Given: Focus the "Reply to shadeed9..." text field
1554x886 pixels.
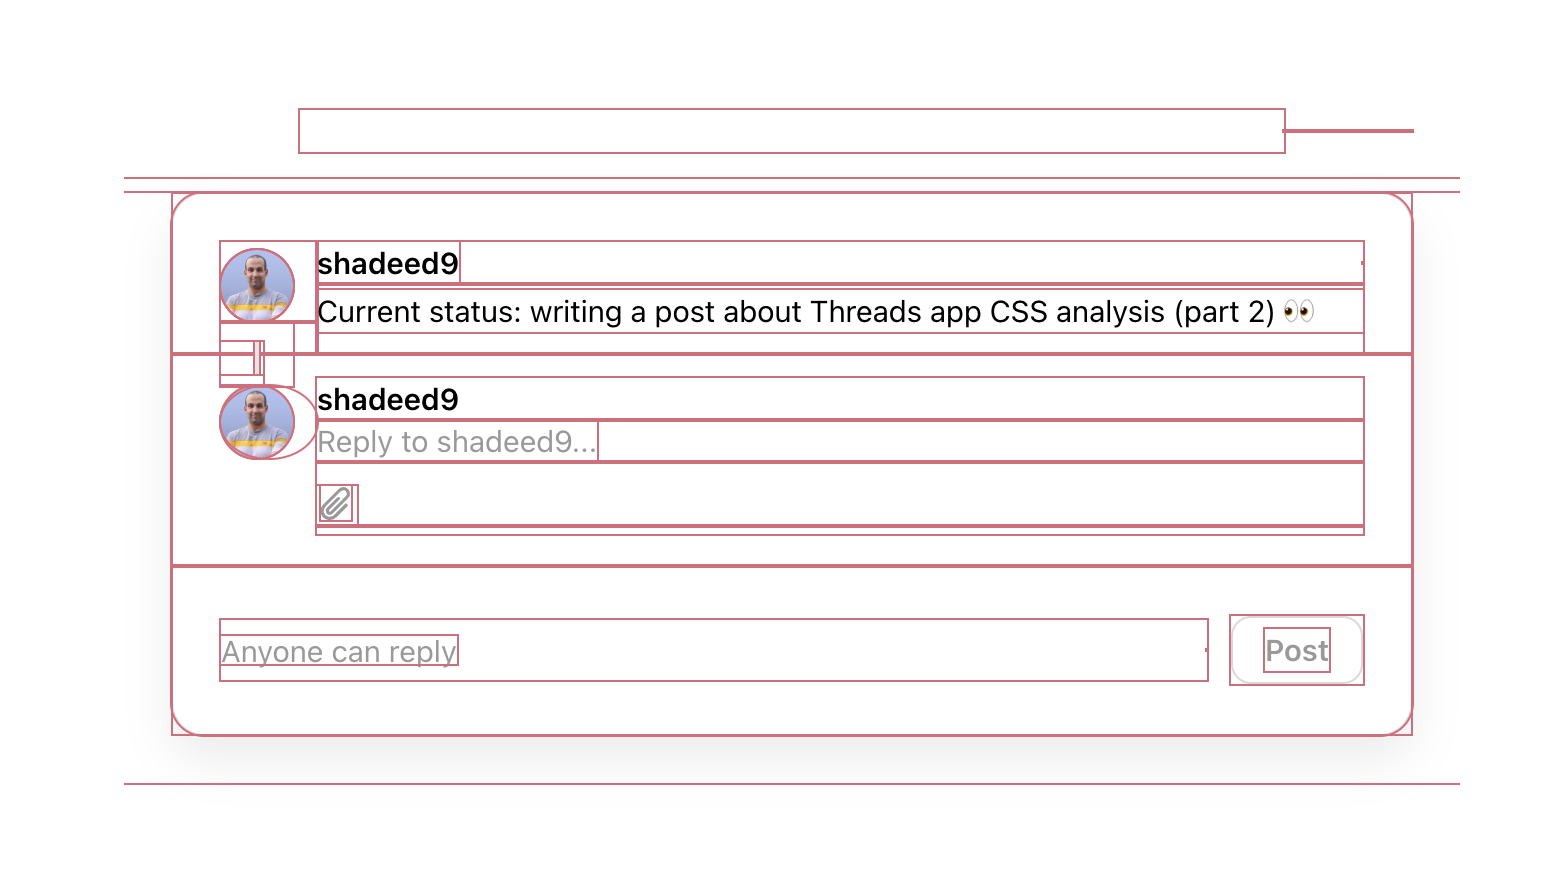Looking at the screenshot, I should (x=457, y=442).
